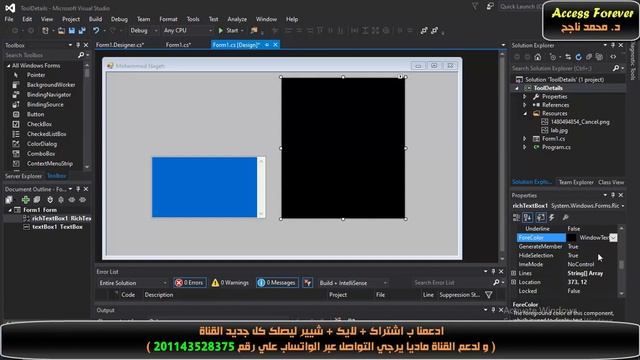Click the Search Error List input field
640x360 pixels.
pyautogui.click(x=452, y=282)
